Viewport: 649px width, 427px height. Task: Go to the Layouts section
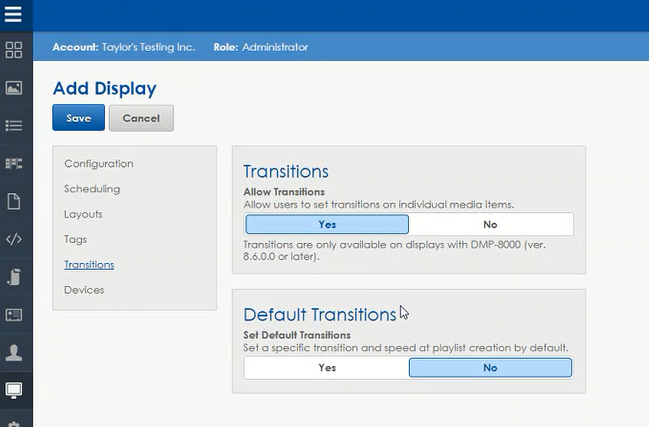[x=83, y=214]
